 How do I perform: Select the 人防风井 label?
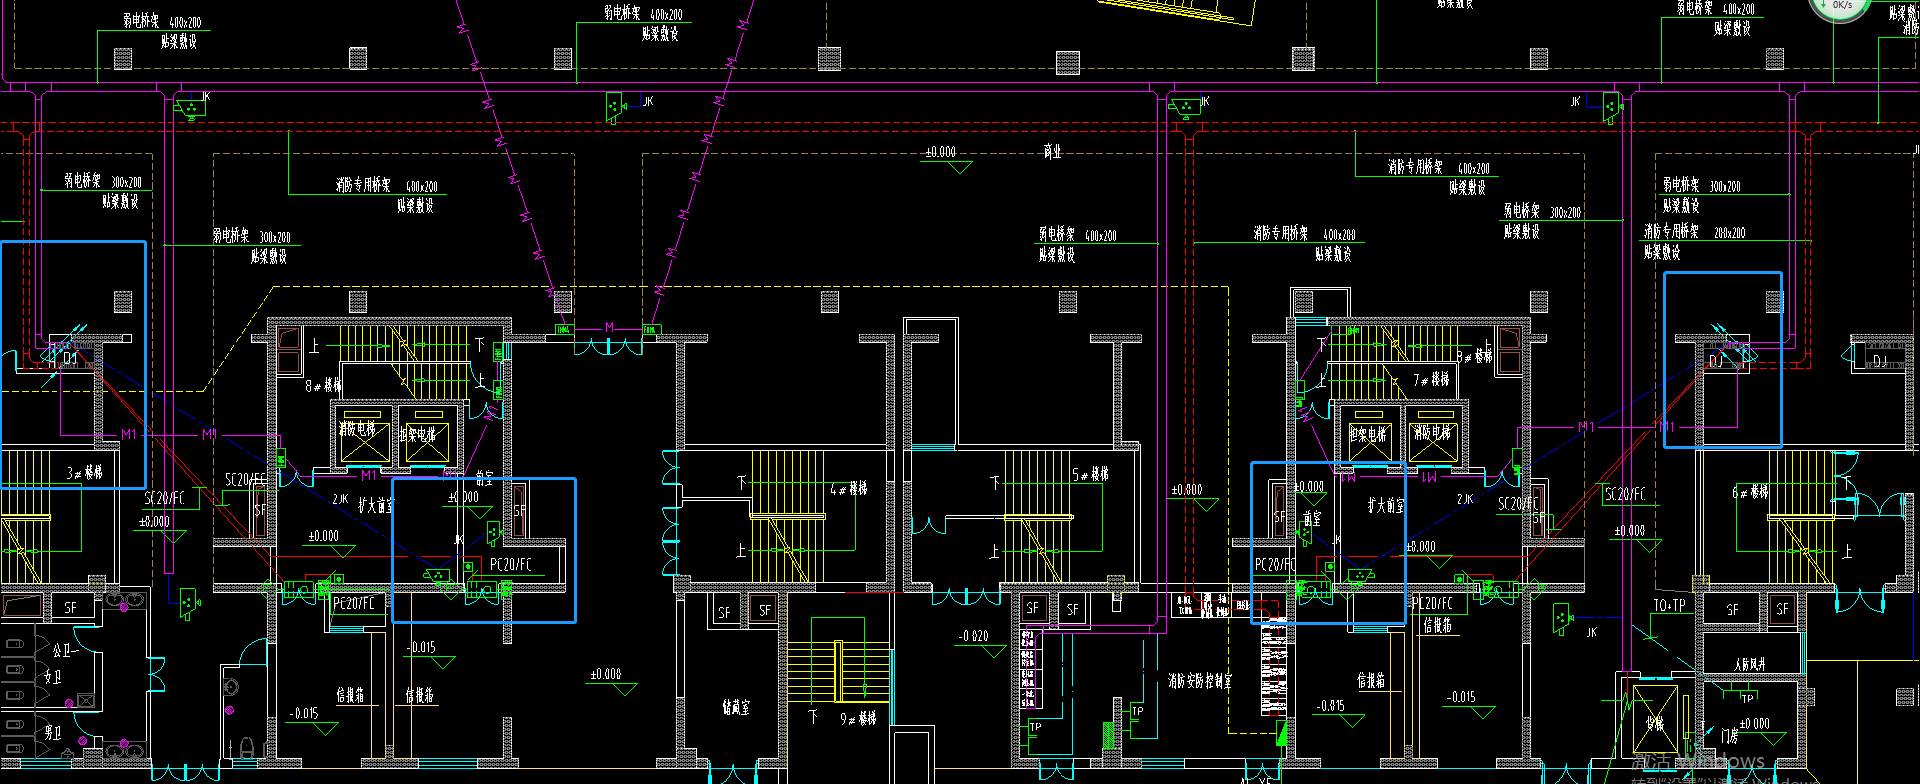tap(1750, 664)
